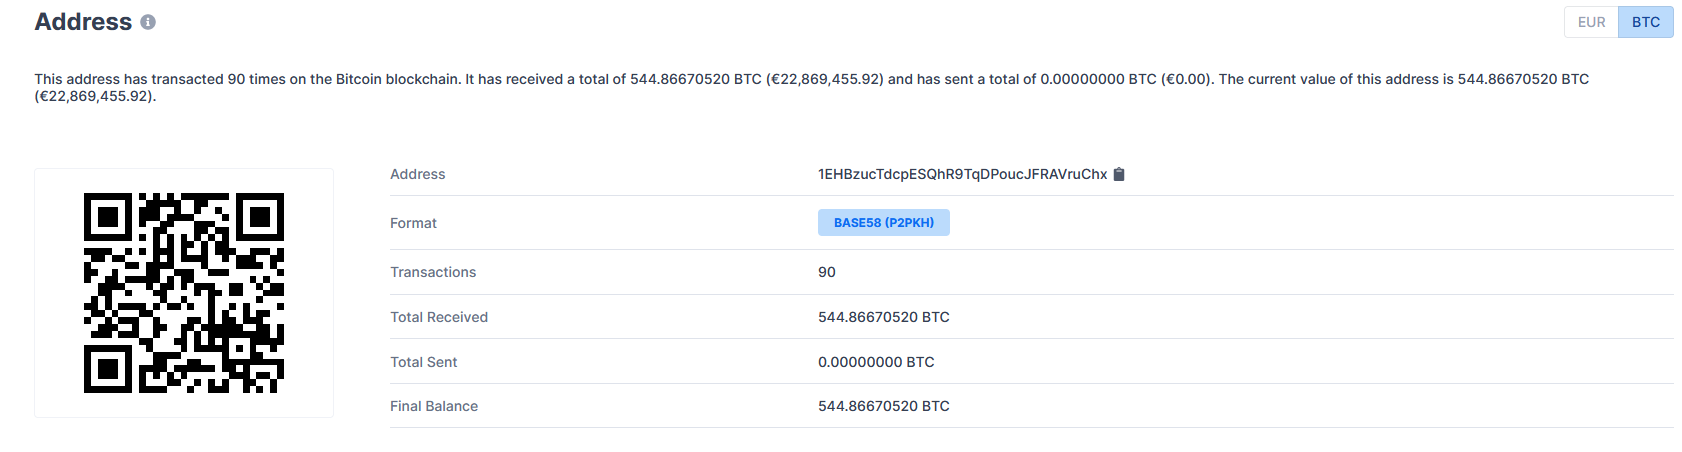The width and height of the screenshot is (1682, 452).
Task: Click the Address field label in table
Action: point(417,174)
